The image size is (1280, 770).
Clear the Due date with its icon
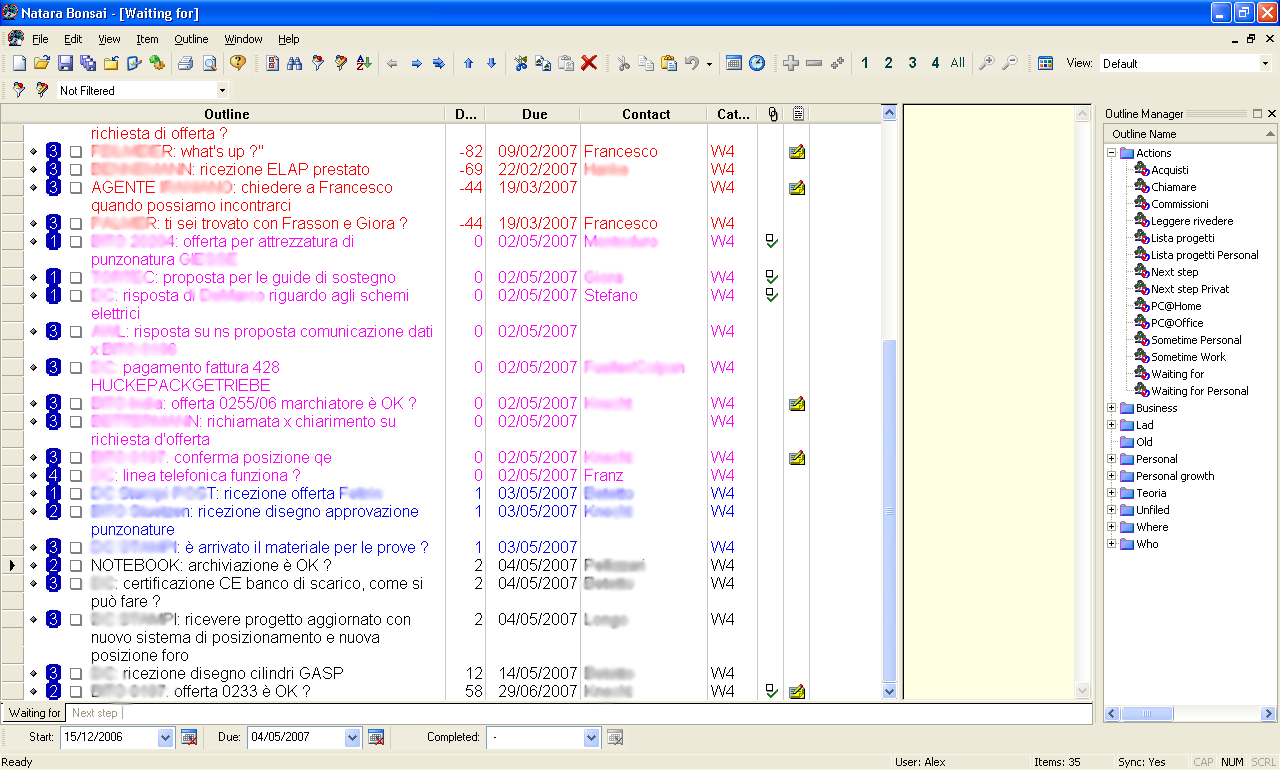point(376,738)
